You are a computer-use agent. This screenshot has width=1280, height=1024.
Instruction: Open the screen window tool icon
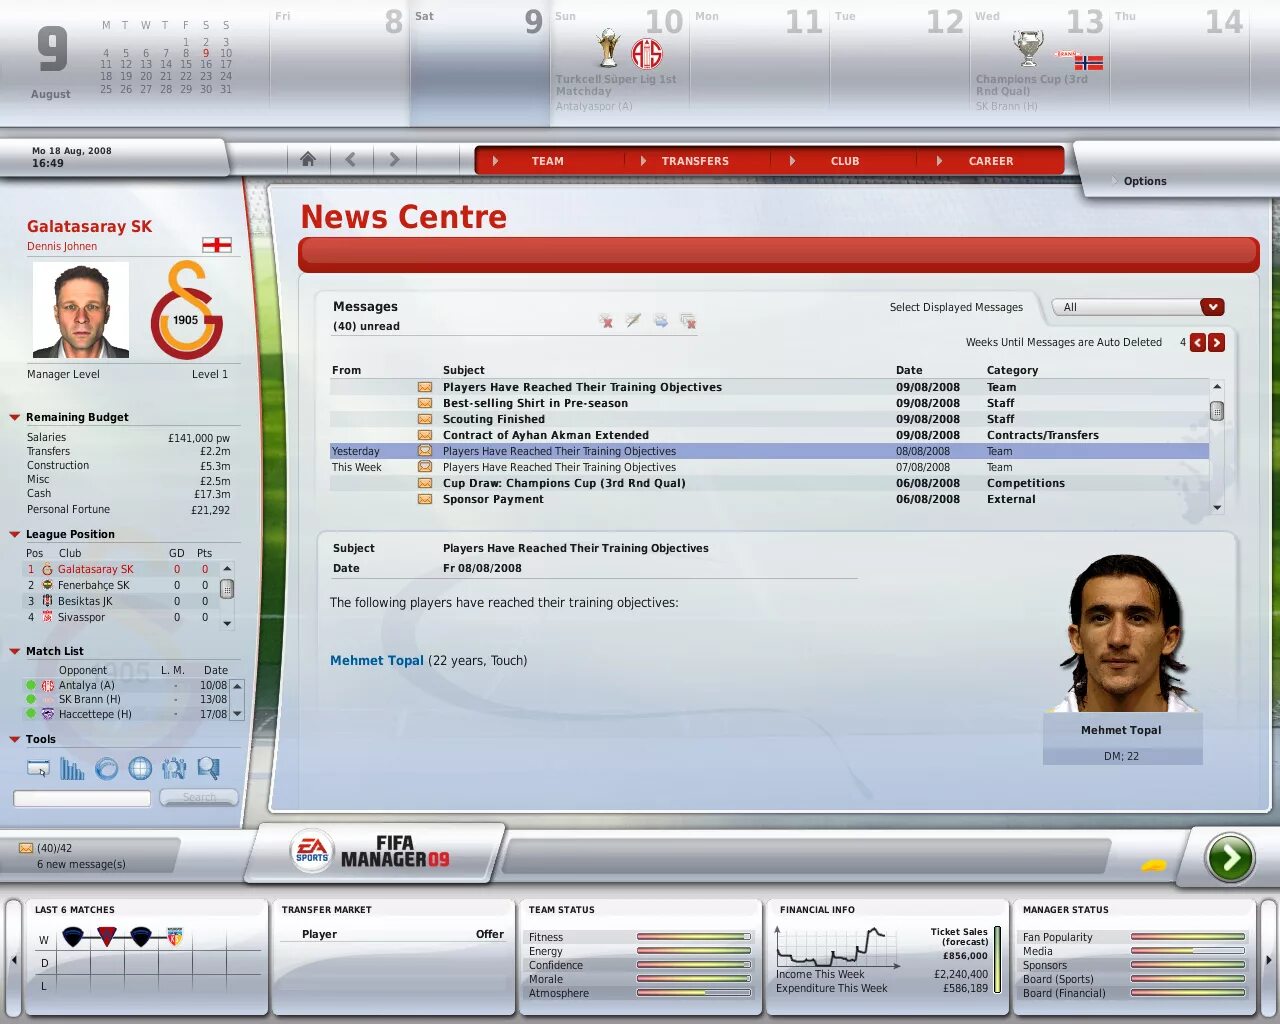pos(38,768)
